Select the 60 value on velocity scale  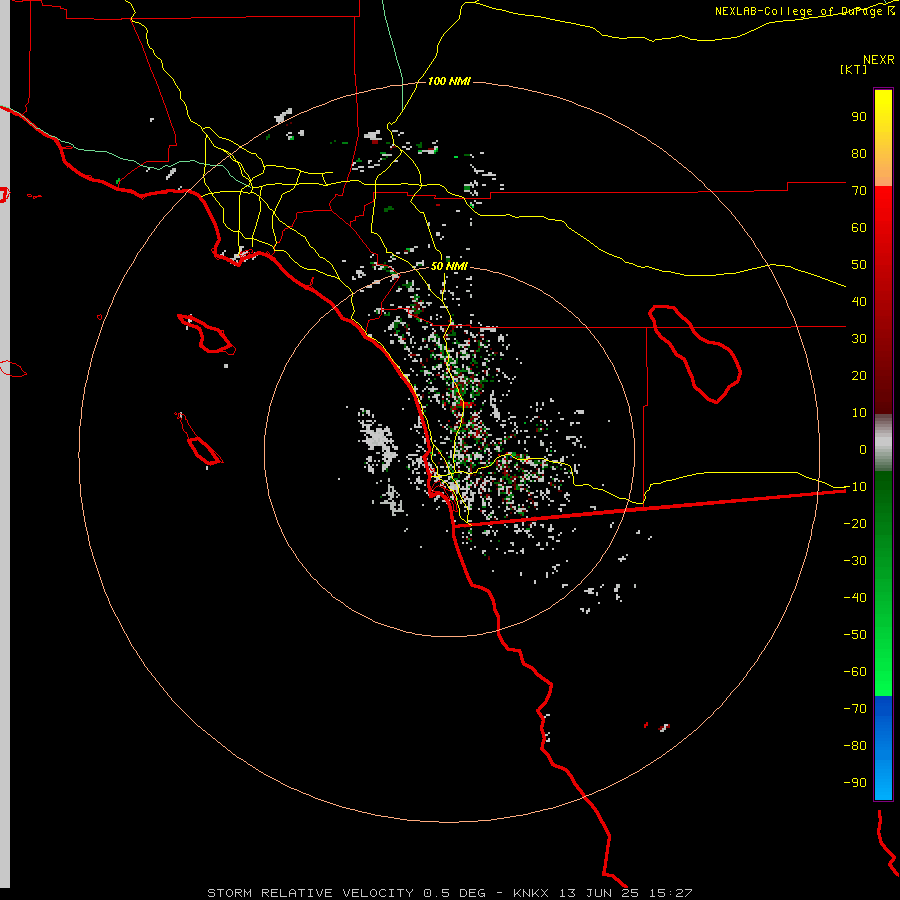(x=859, y=227)
